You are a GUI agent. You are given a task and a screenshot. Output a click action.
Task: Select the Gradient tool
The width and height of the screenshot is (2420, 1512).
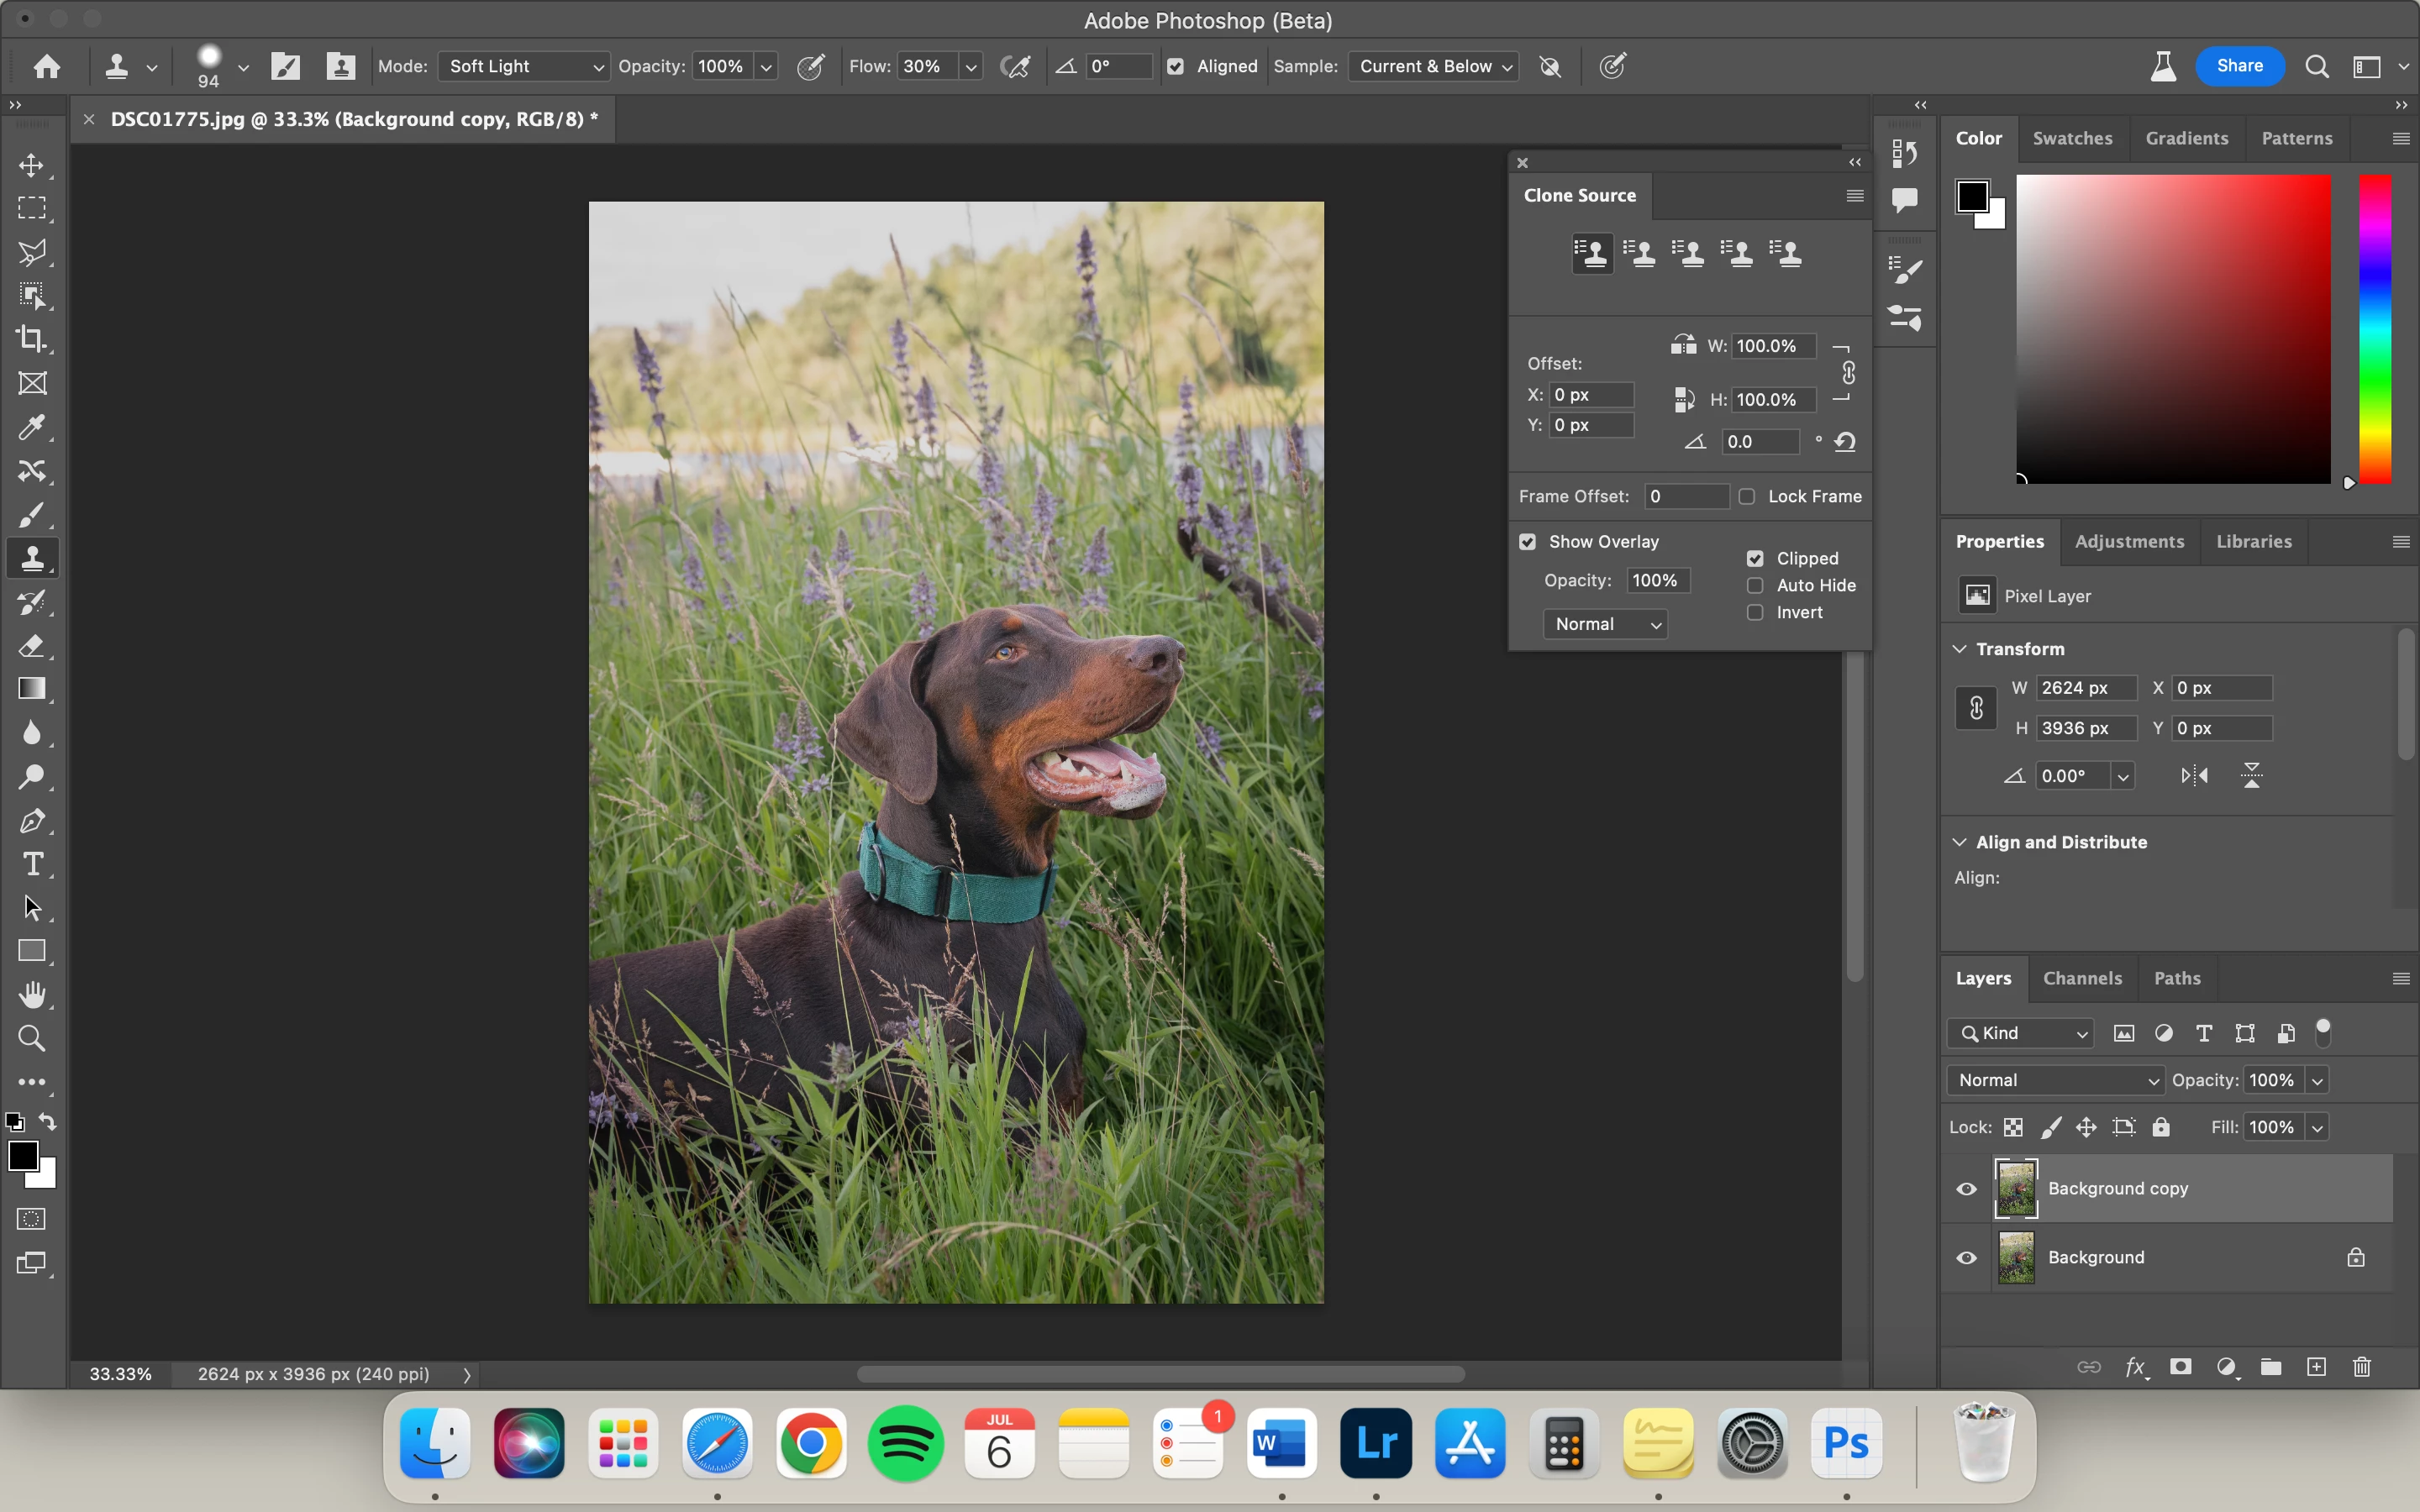(x=32, y=689)
